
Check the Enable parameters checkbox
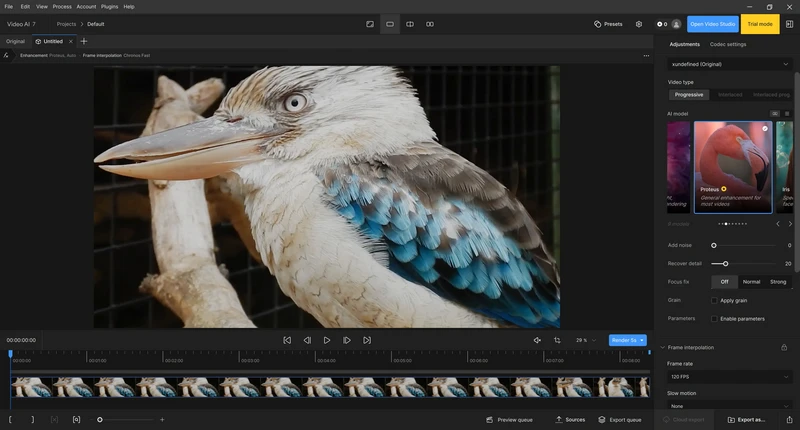[x=714, y=319]
